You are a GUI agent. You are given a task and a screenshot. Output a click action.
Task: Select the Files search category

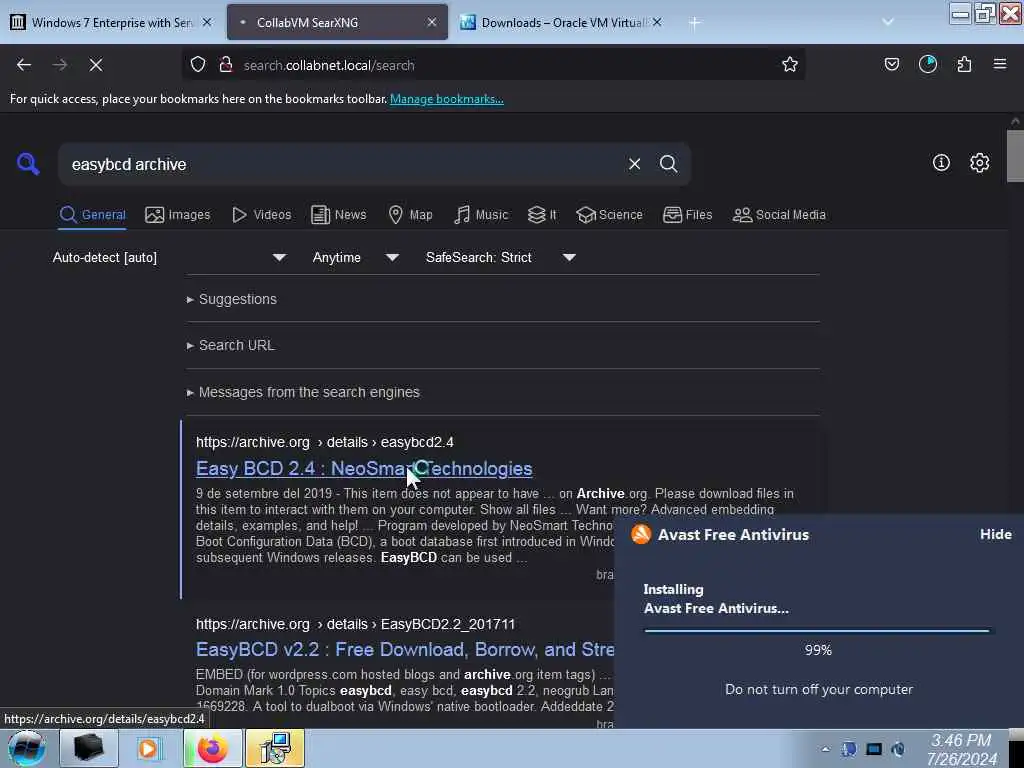point(687,215)
